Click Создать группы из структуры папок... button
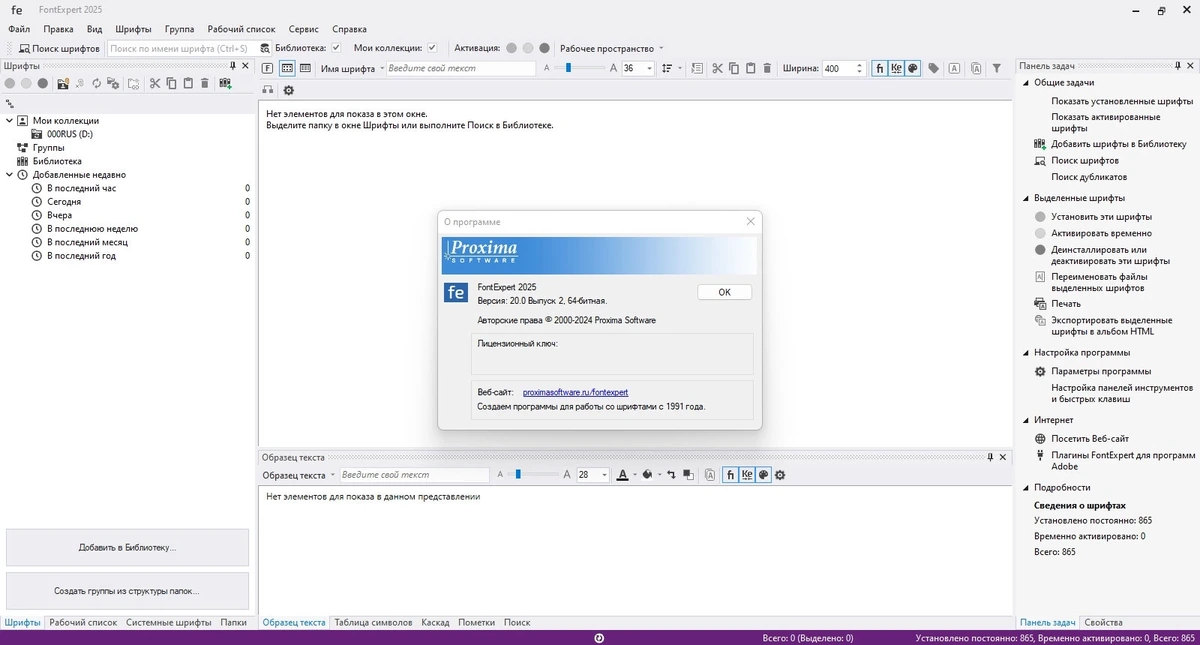The image size is (1200, 645). point(127,591)
